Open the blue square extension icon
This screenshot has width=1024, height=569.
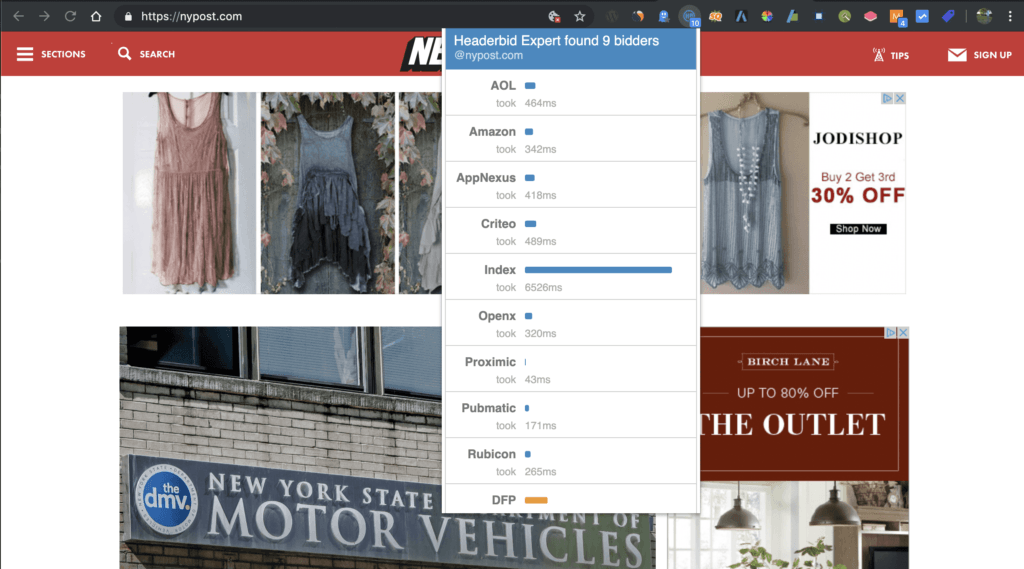click(818, 16)
